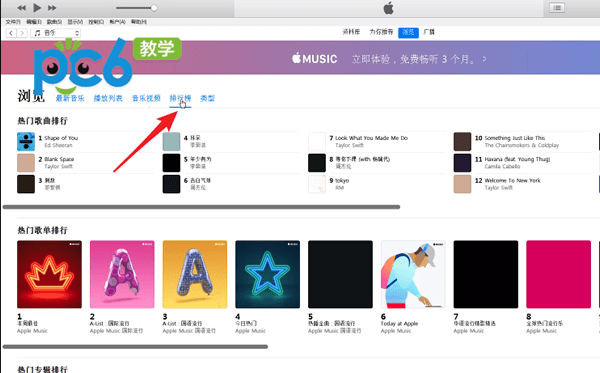The width and height of the screenshot is (600, 373).
Task: Open playlist 5 dark cover
Action: pyautogui.click(x=340, y=274)
